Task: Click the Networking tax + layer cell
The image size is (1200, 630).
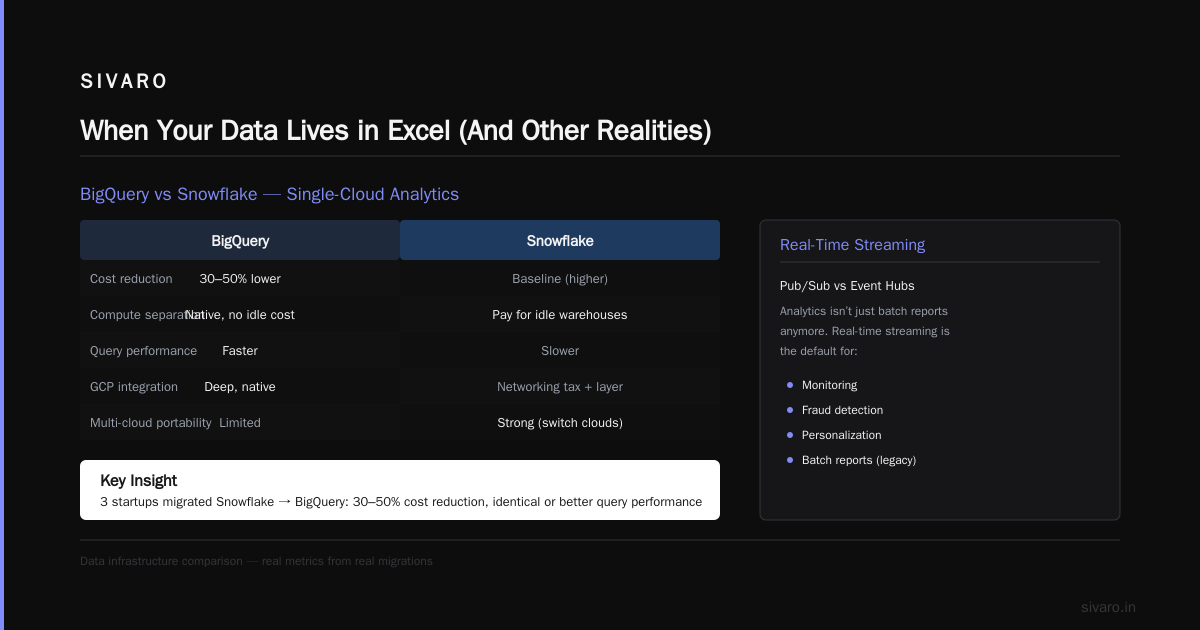Action: pyautogui.click(x=560, y=387)
